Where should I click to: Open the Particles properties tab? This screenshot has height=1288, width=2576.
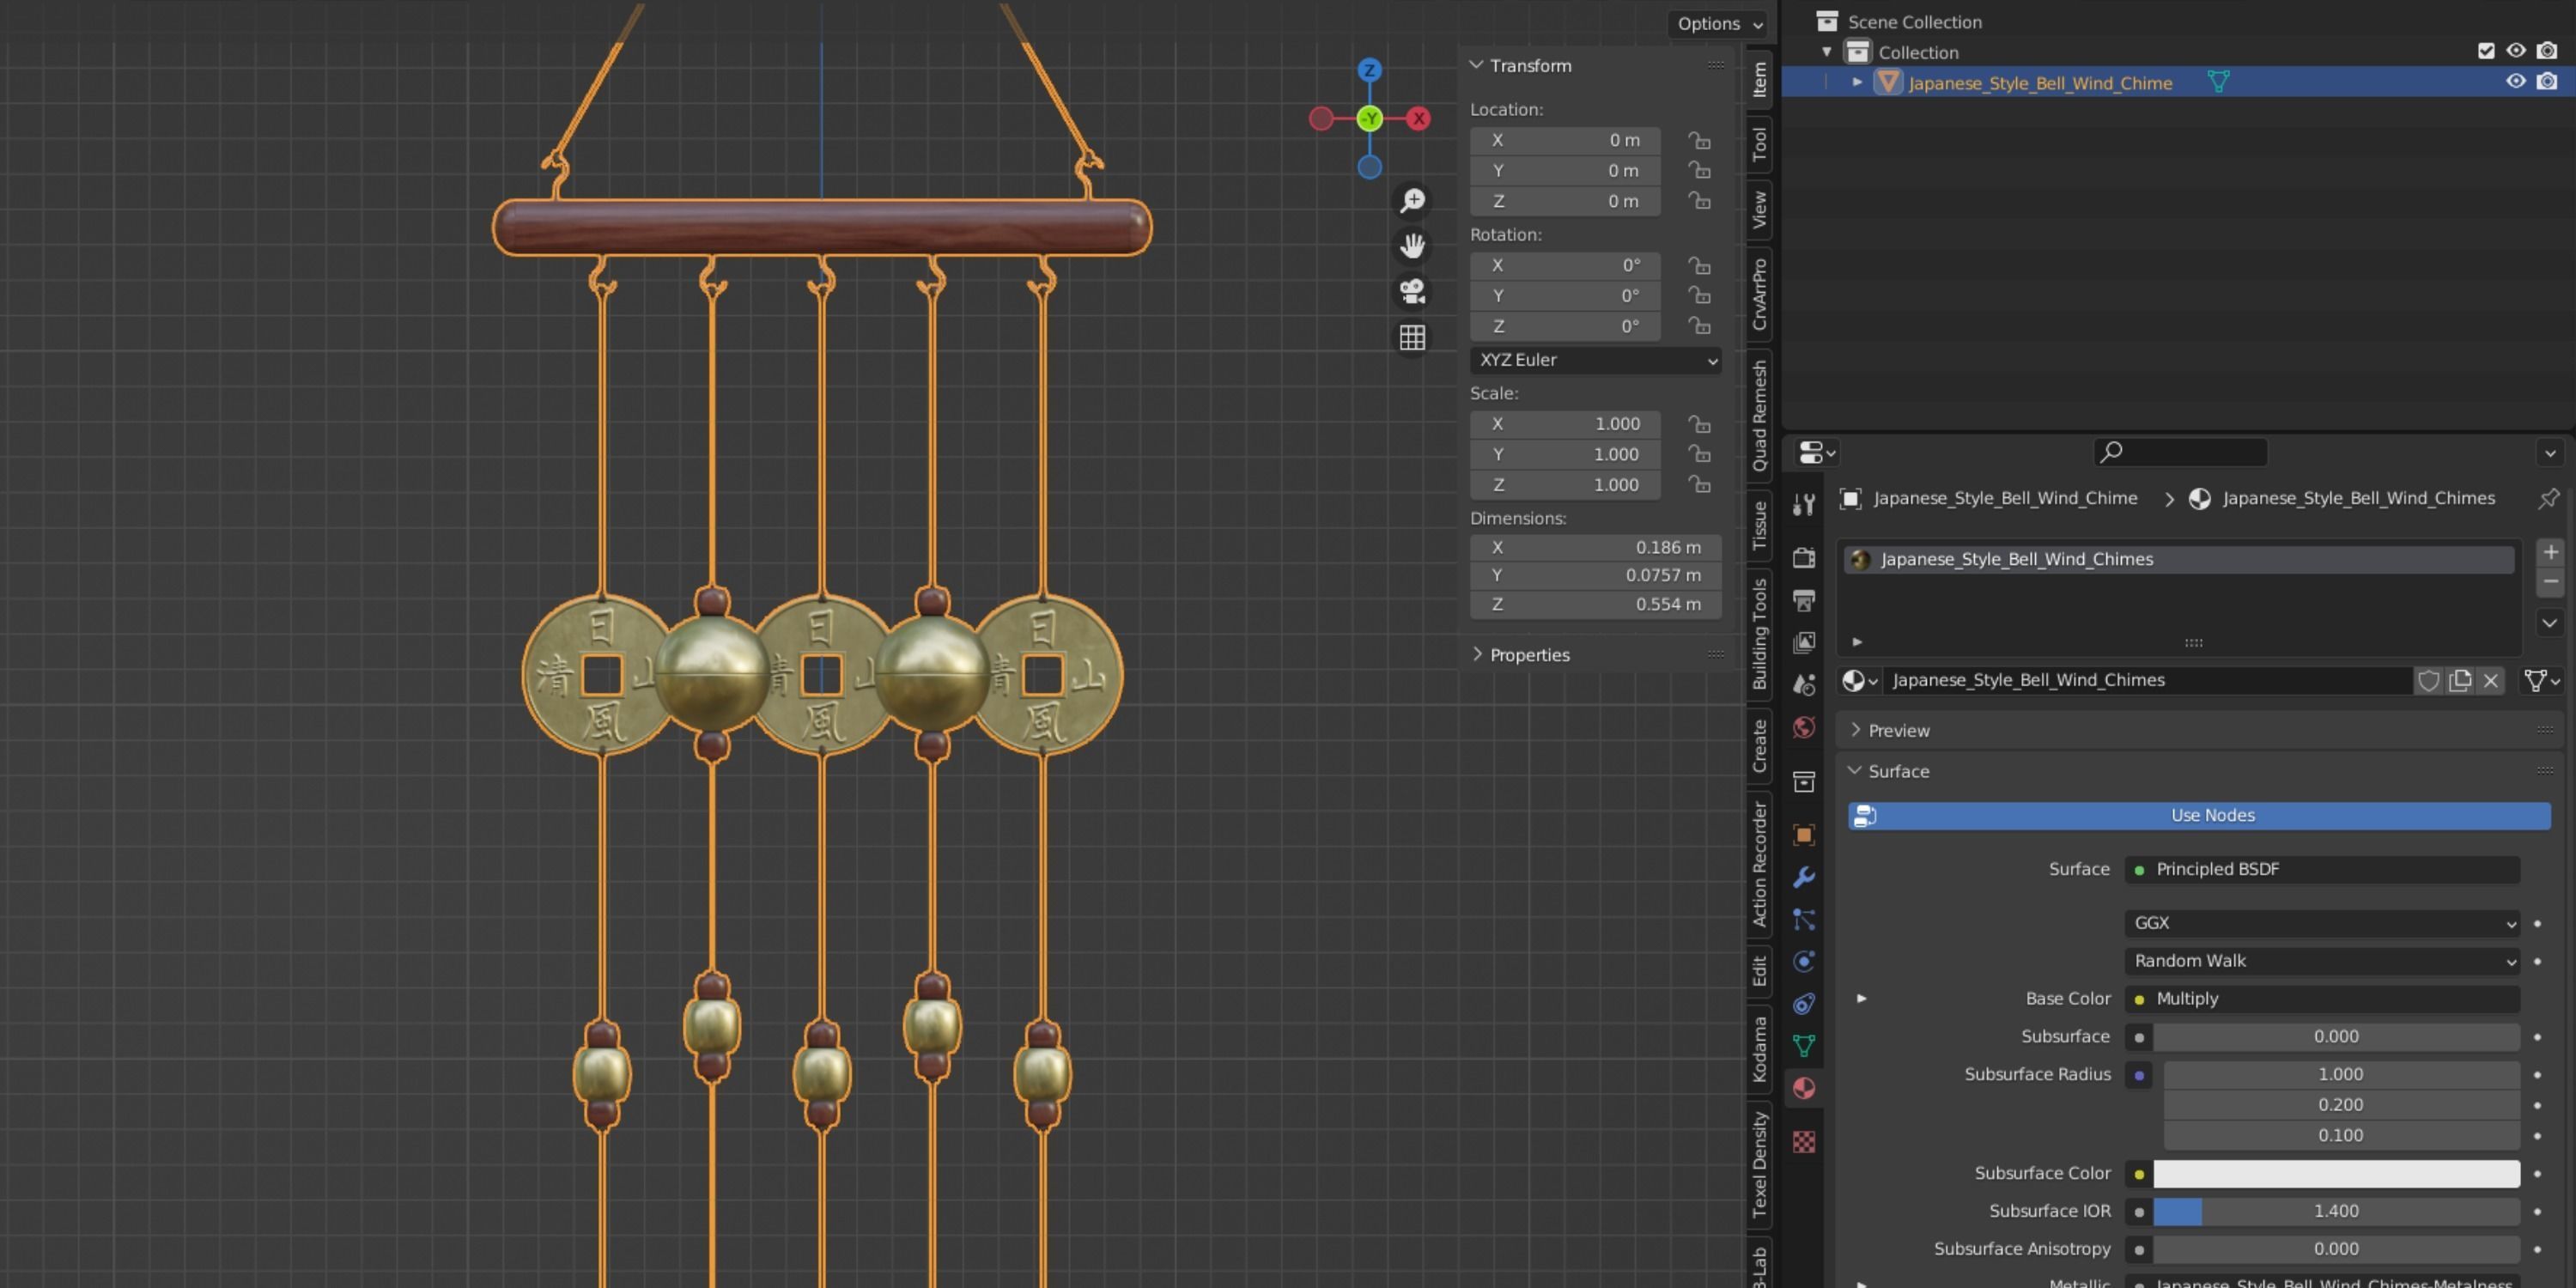tap(1804, 919)
